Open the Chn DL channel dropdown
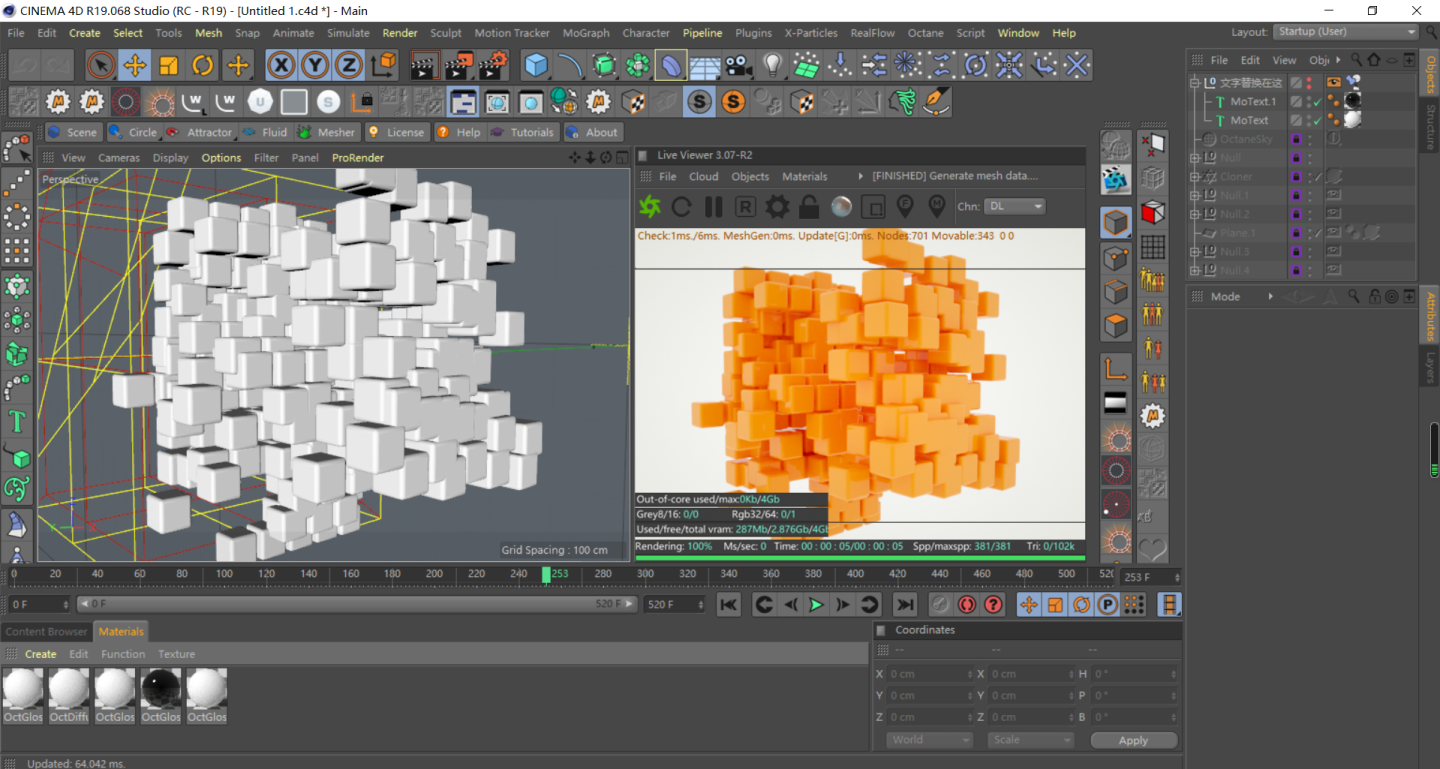Viewport: 1440px width, 769px height. click(1014, 206)
